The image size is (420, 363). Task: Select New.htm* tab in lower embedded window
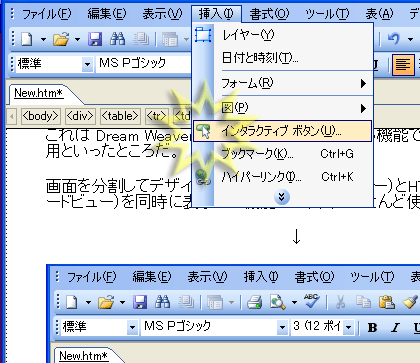coord(83,356)
